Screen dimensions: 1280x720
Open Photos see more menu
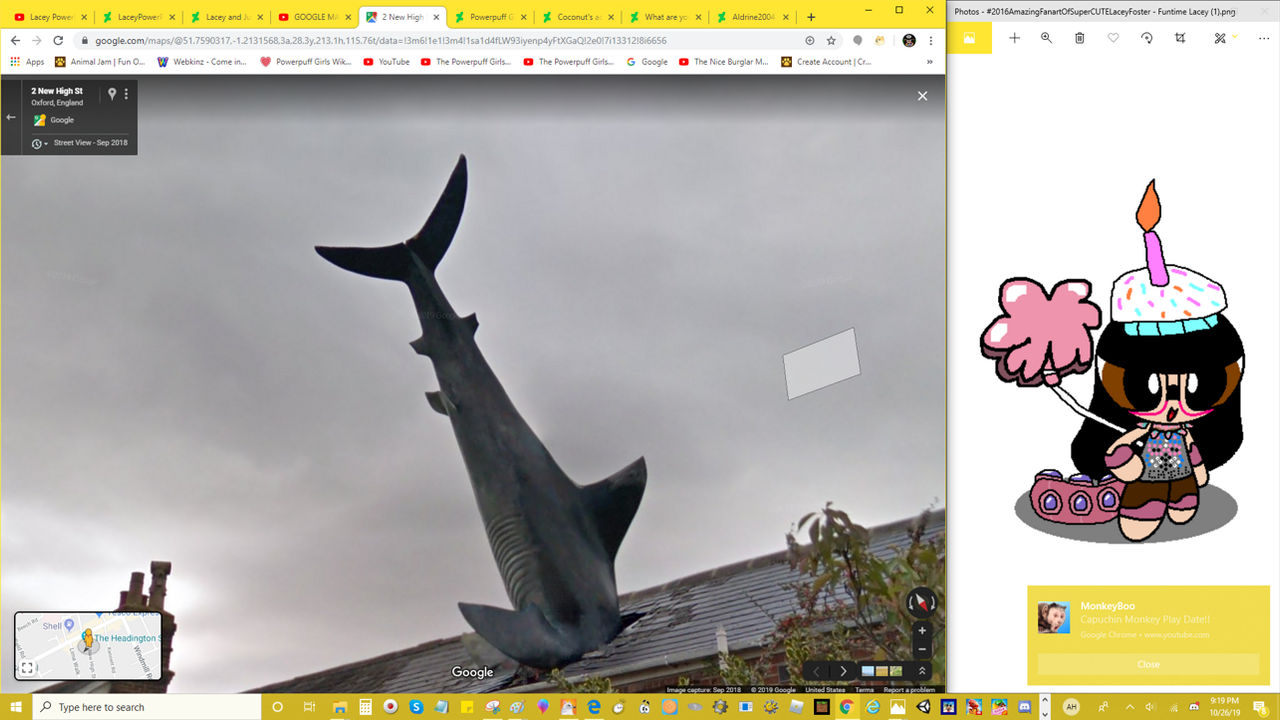[x=1264, y=38]
